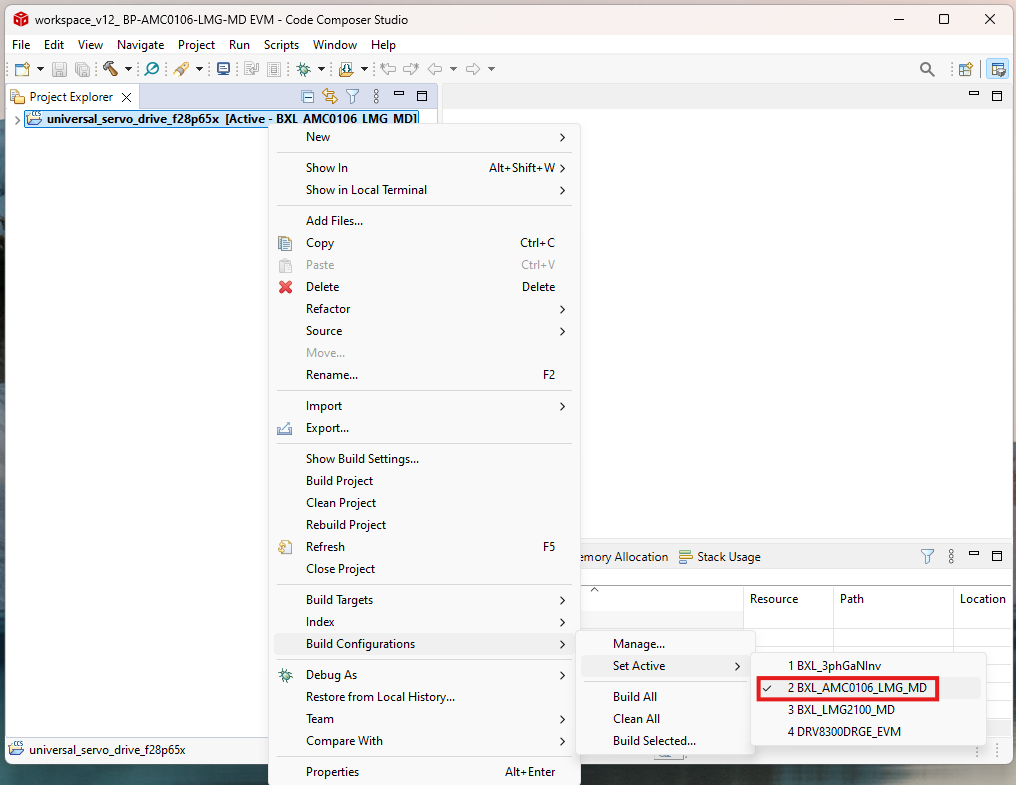Viewport: 1016px width, 785px height.
Task: Click Manage... in Build Configurations submenu
Action: [638, 644]
